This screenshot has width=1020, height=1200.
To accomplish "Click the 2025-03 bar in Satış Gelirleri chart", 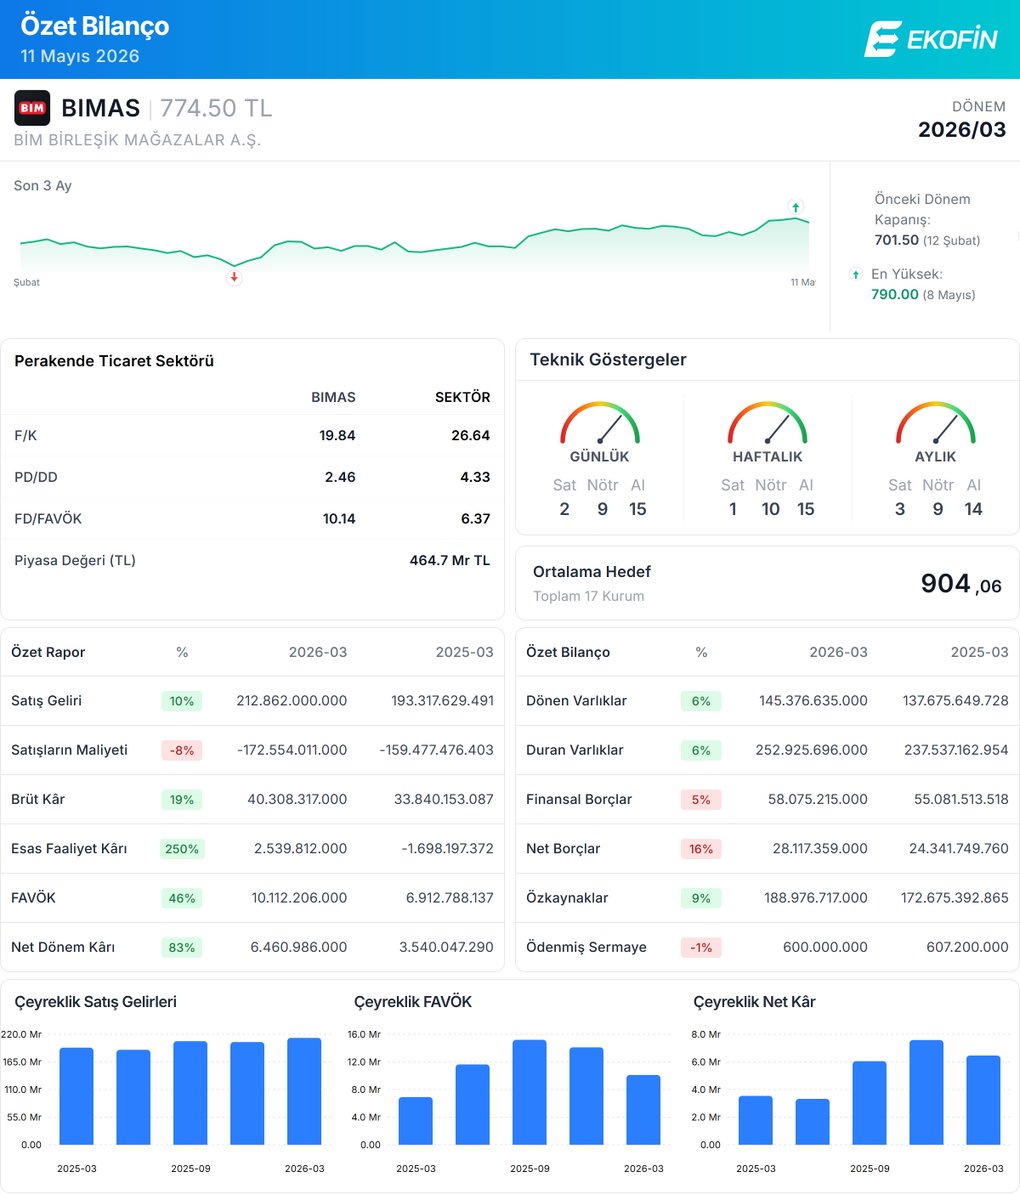I will point(76,1096).
